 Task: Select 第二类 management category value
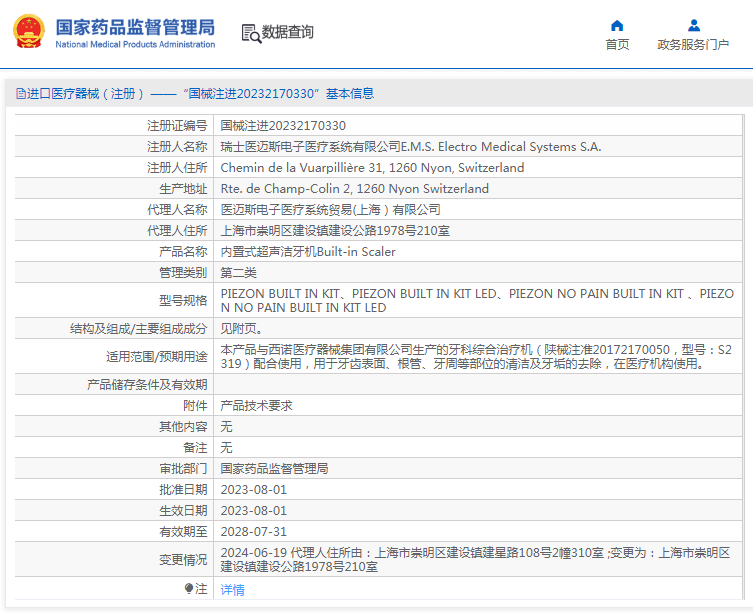(x=238, y=273)
